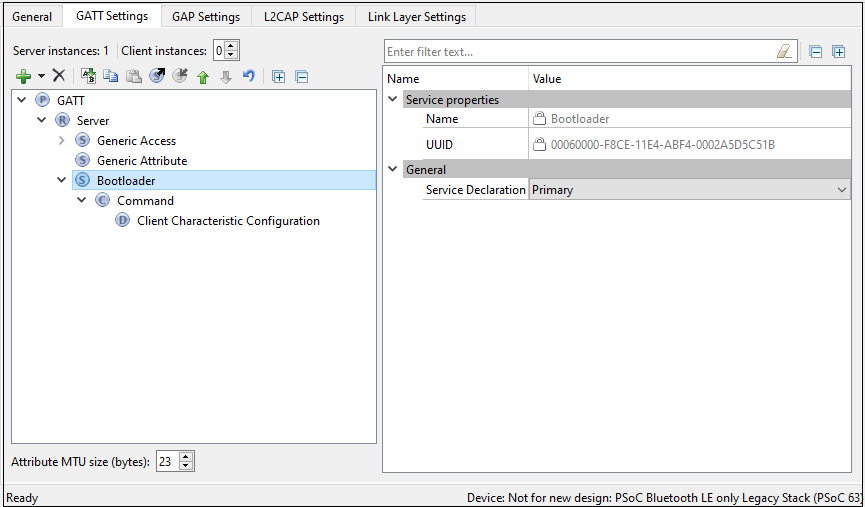Clear filter text with eraser icon
This screenshot has width=865, height=507.
[784, 51]
